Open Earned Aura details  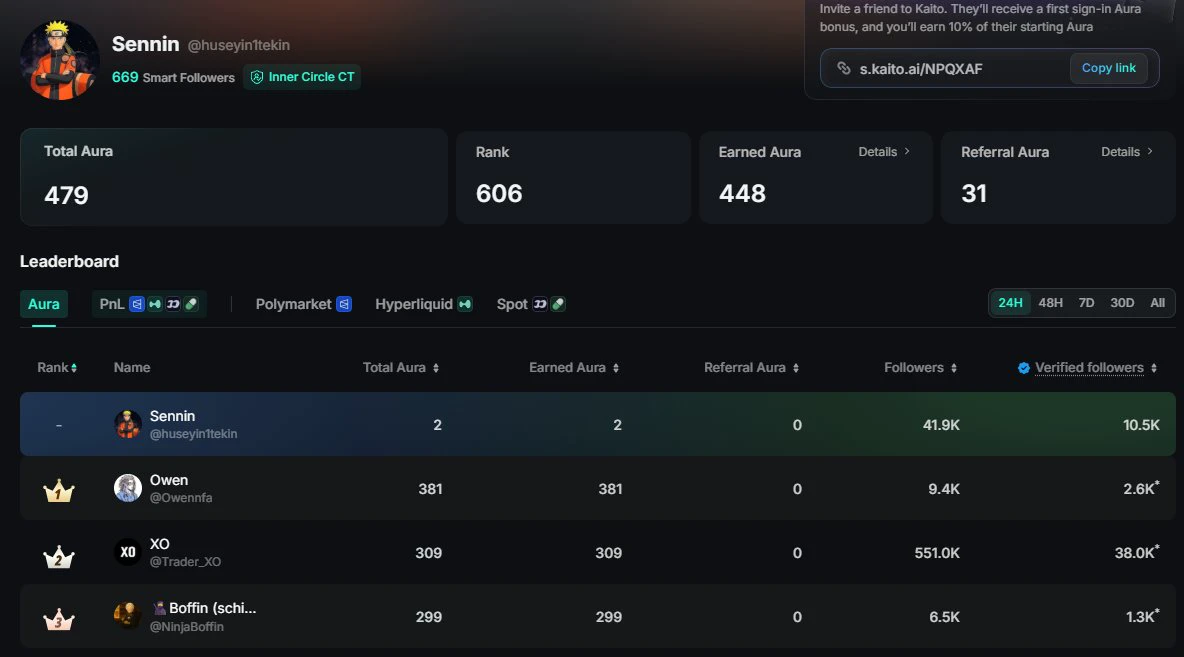pos(884,152)
